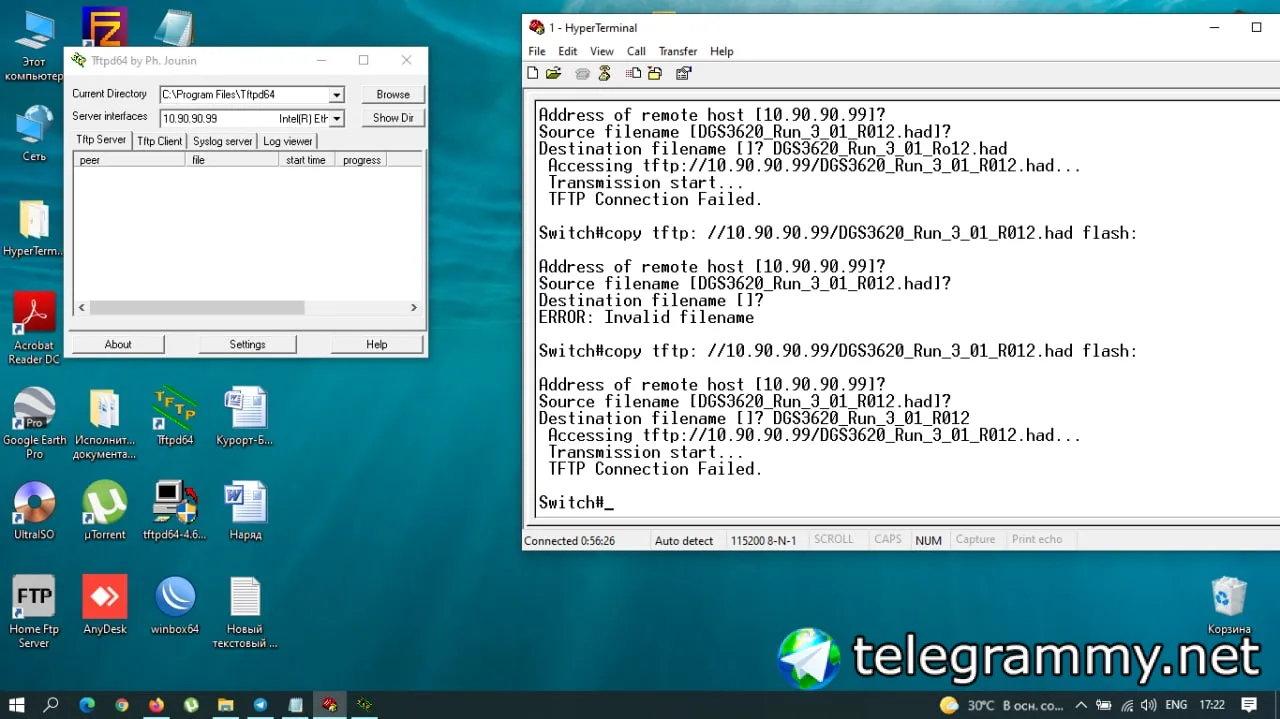Open the notification center icon
The image size is (1280, 719).
pyautogui.click(x=1250, y=705)
